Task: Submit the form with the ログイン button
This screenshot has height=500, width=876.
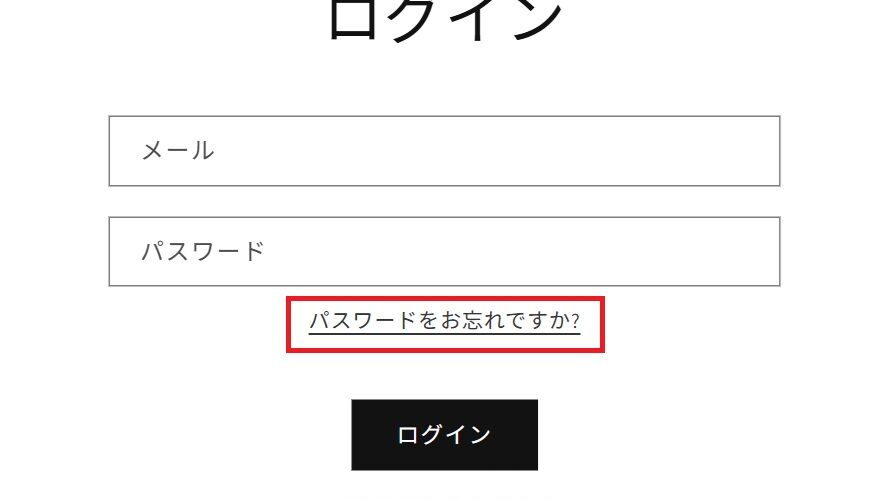Action: point(445,435)
